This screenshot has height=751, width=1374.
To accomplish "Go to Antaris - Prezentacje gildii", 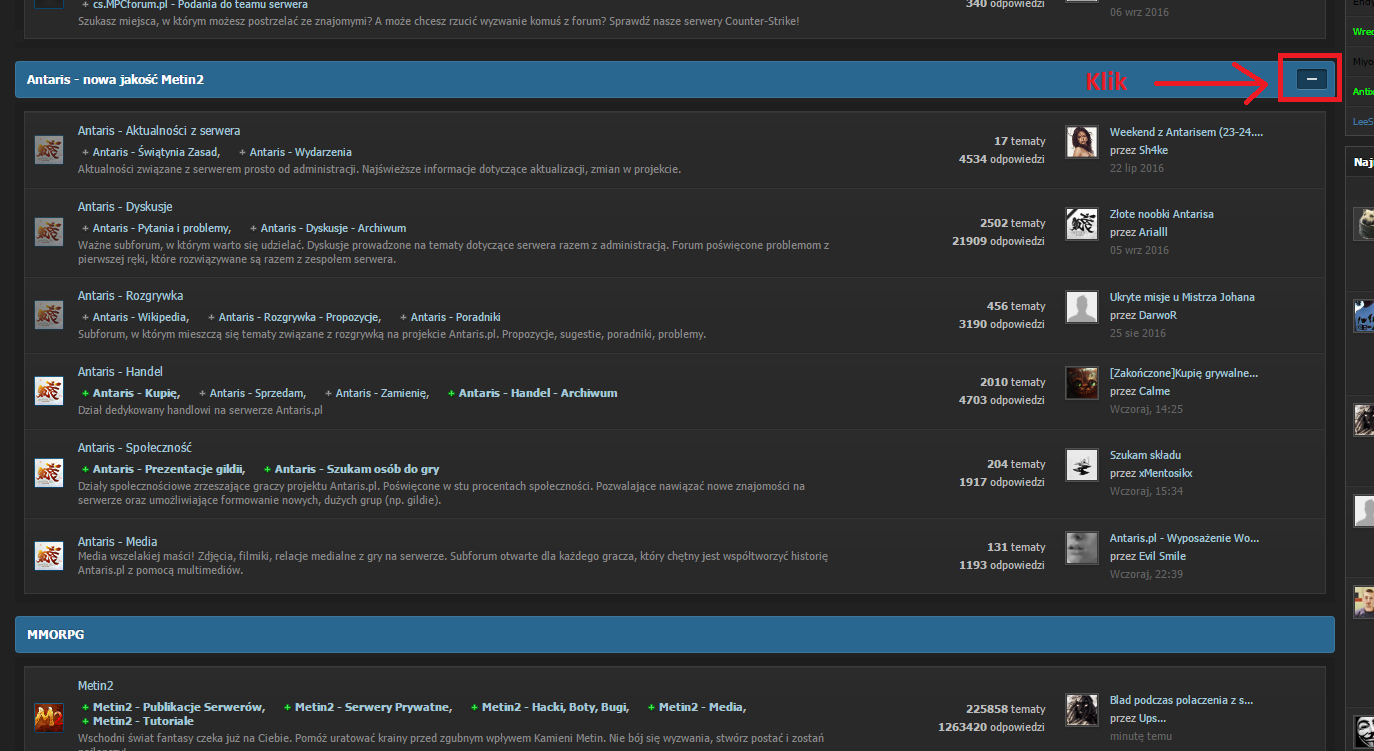I will pos(167,469).
